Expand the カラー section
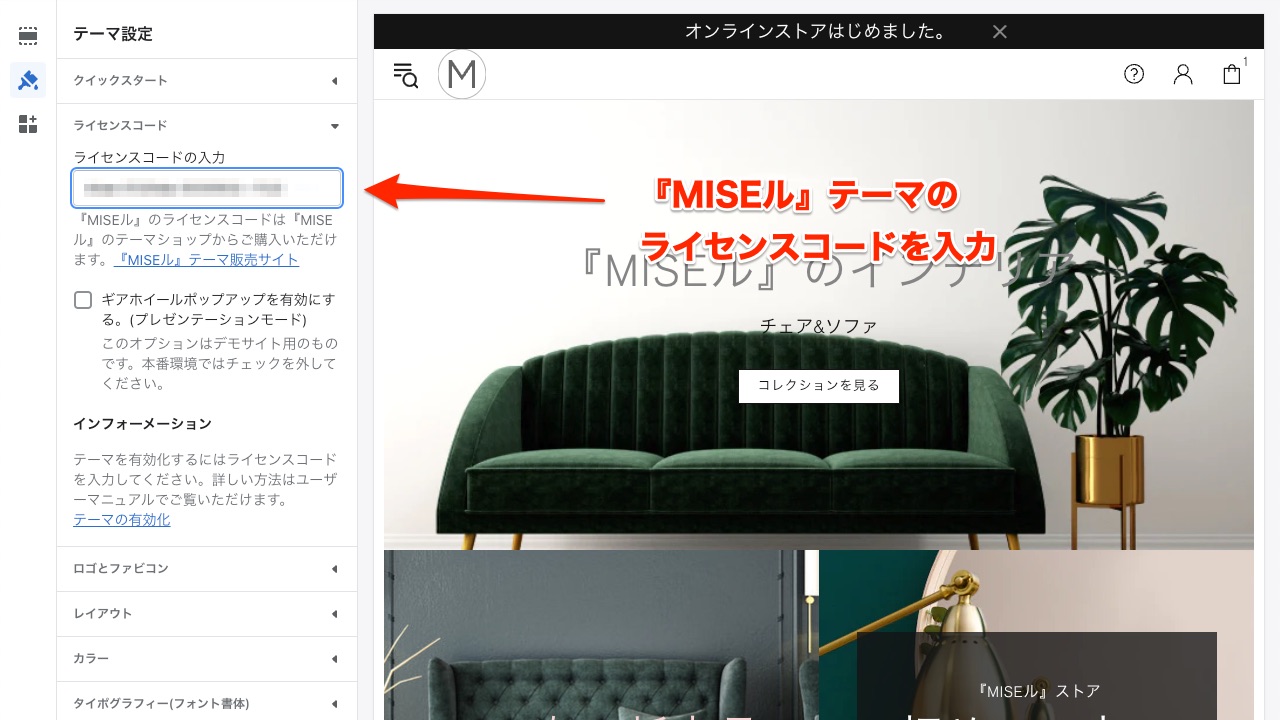Screen dimensions: 1280x720 coord(207,659)
